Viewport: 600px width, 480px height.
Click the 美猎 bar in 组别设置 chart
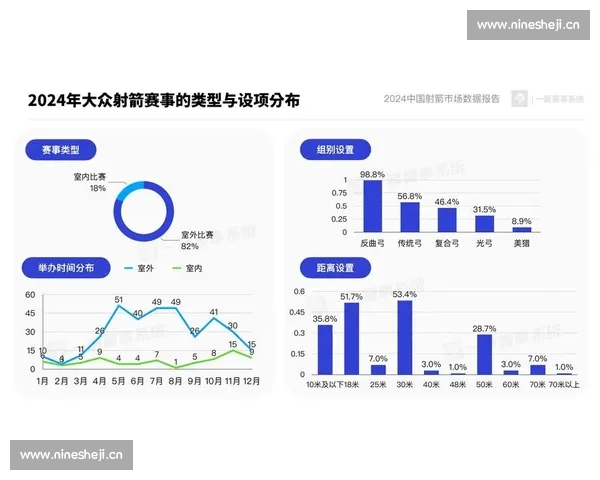(522, 230)
